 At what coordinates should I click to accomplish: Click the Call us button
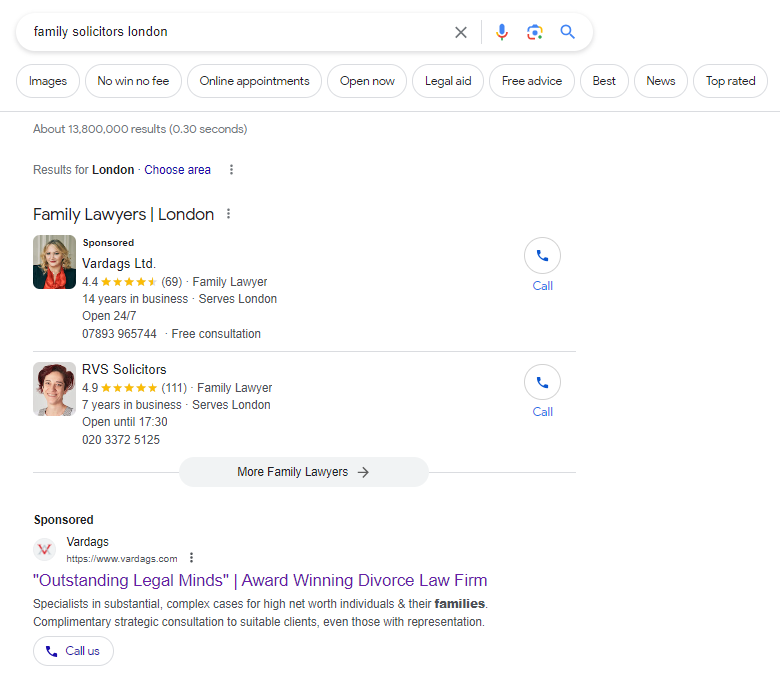pyautogui.click(x=74, y=651)
